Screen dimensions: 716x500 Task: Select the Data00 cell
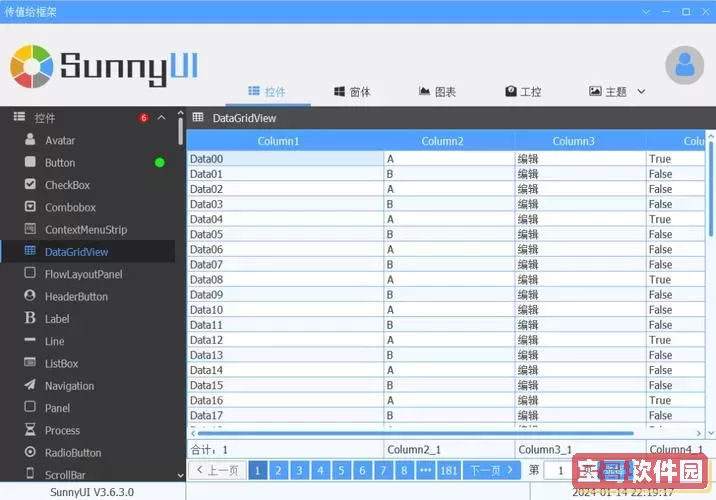[x=285, y=159]
